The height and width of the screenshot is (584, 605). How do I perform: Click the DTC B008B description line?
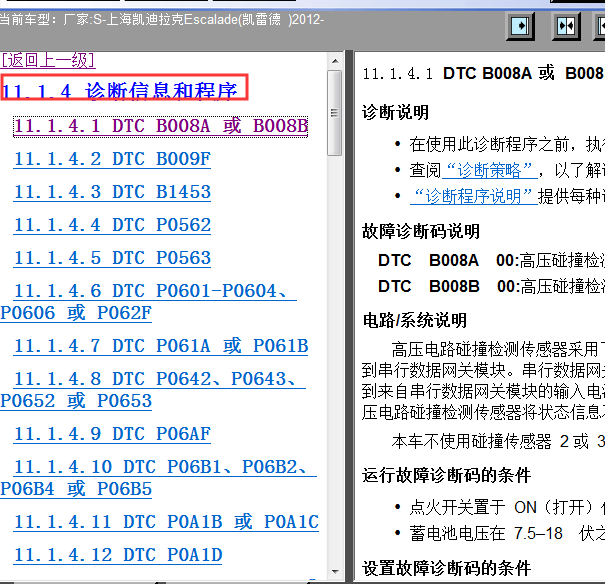[492, 286]
